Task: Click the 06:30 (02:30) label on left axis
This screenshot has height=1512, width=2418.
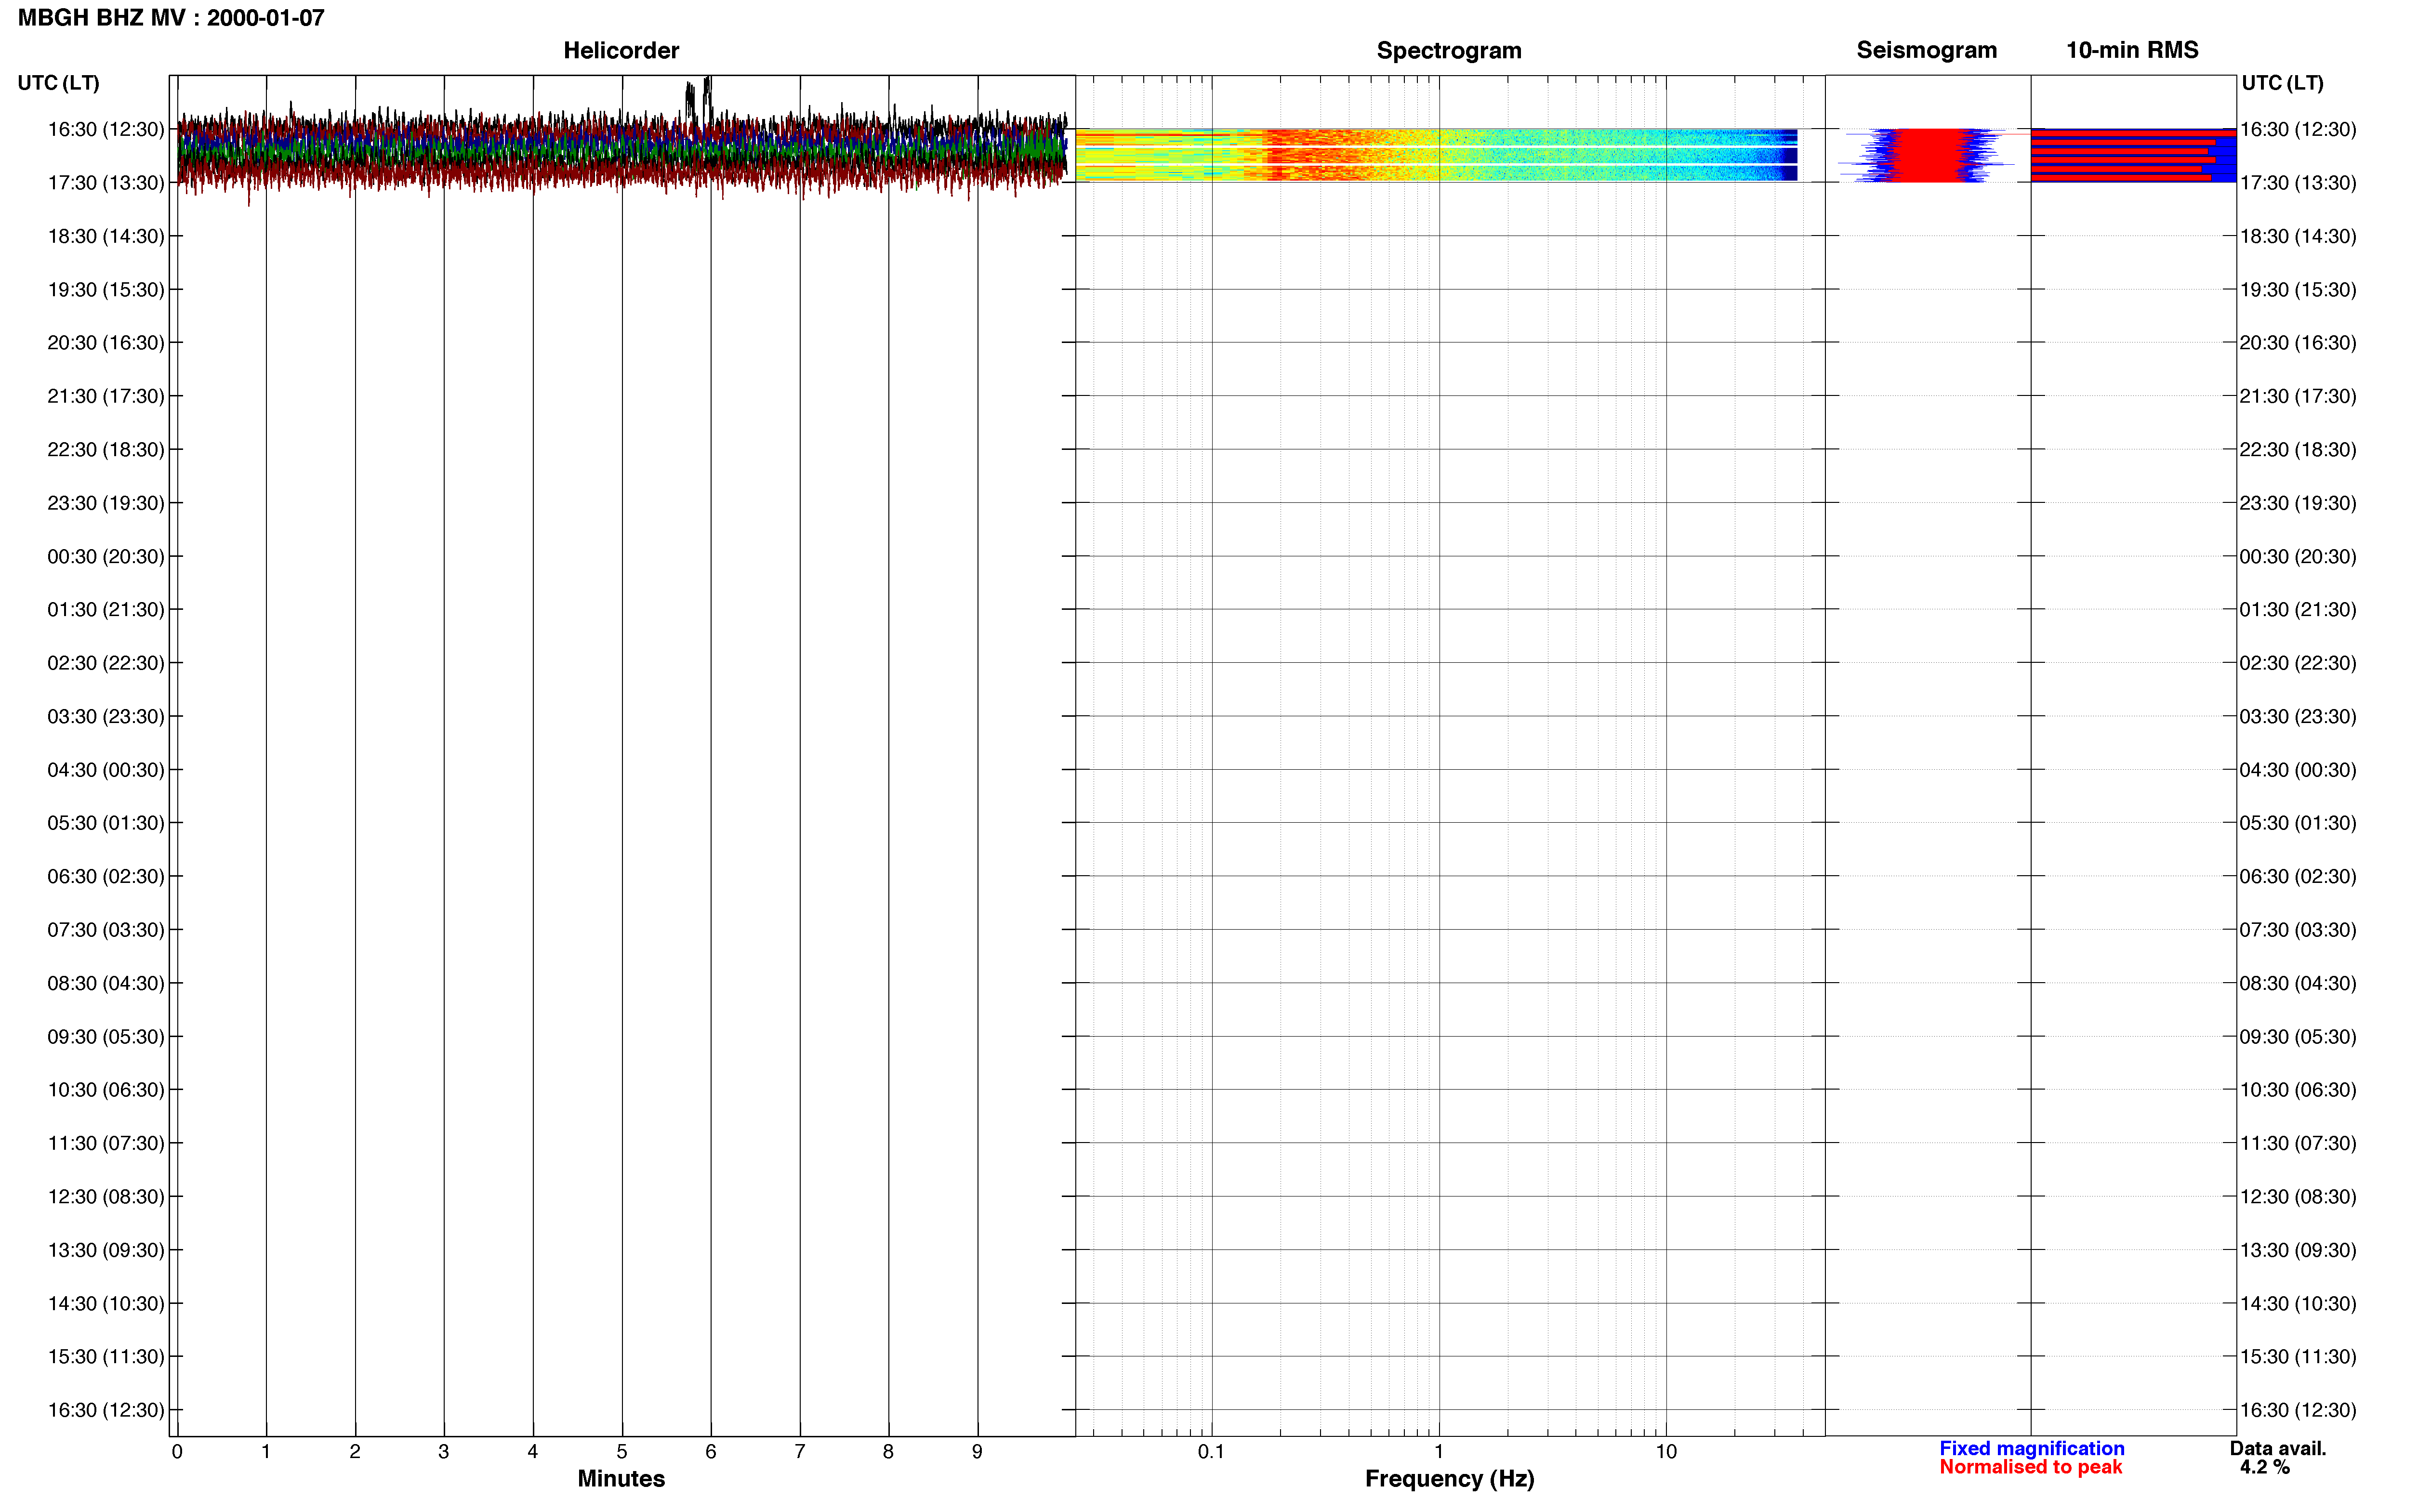Action: (x=106, y=876)
